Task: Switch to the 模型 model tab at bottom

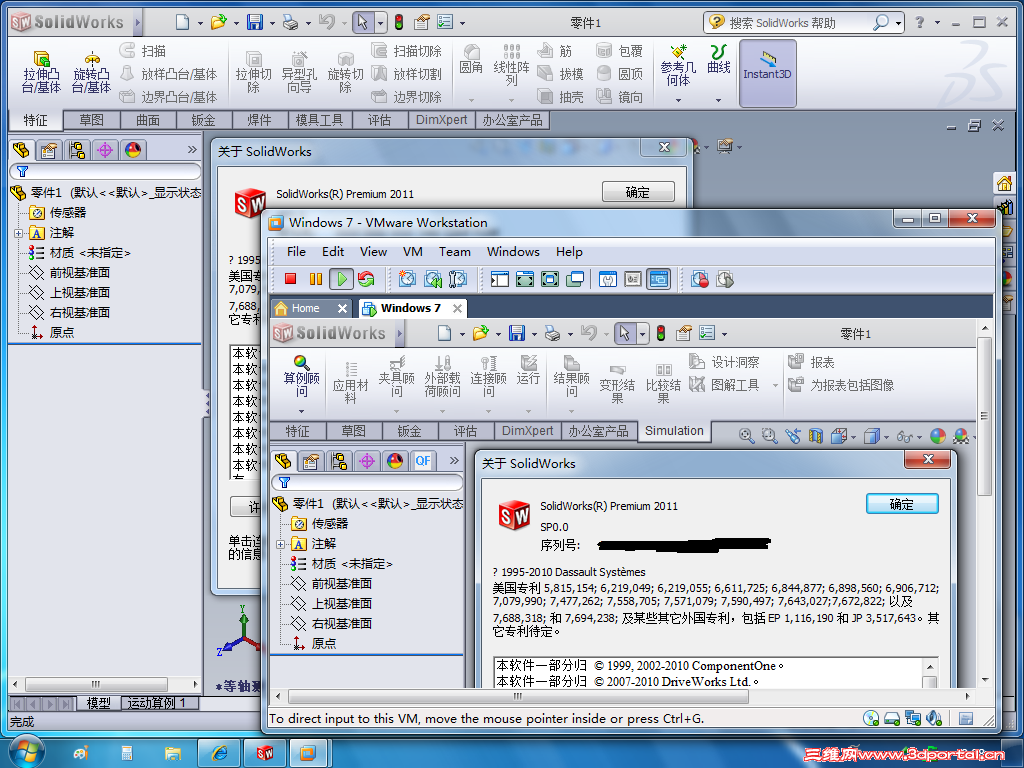Action: [x=99, y=703]
